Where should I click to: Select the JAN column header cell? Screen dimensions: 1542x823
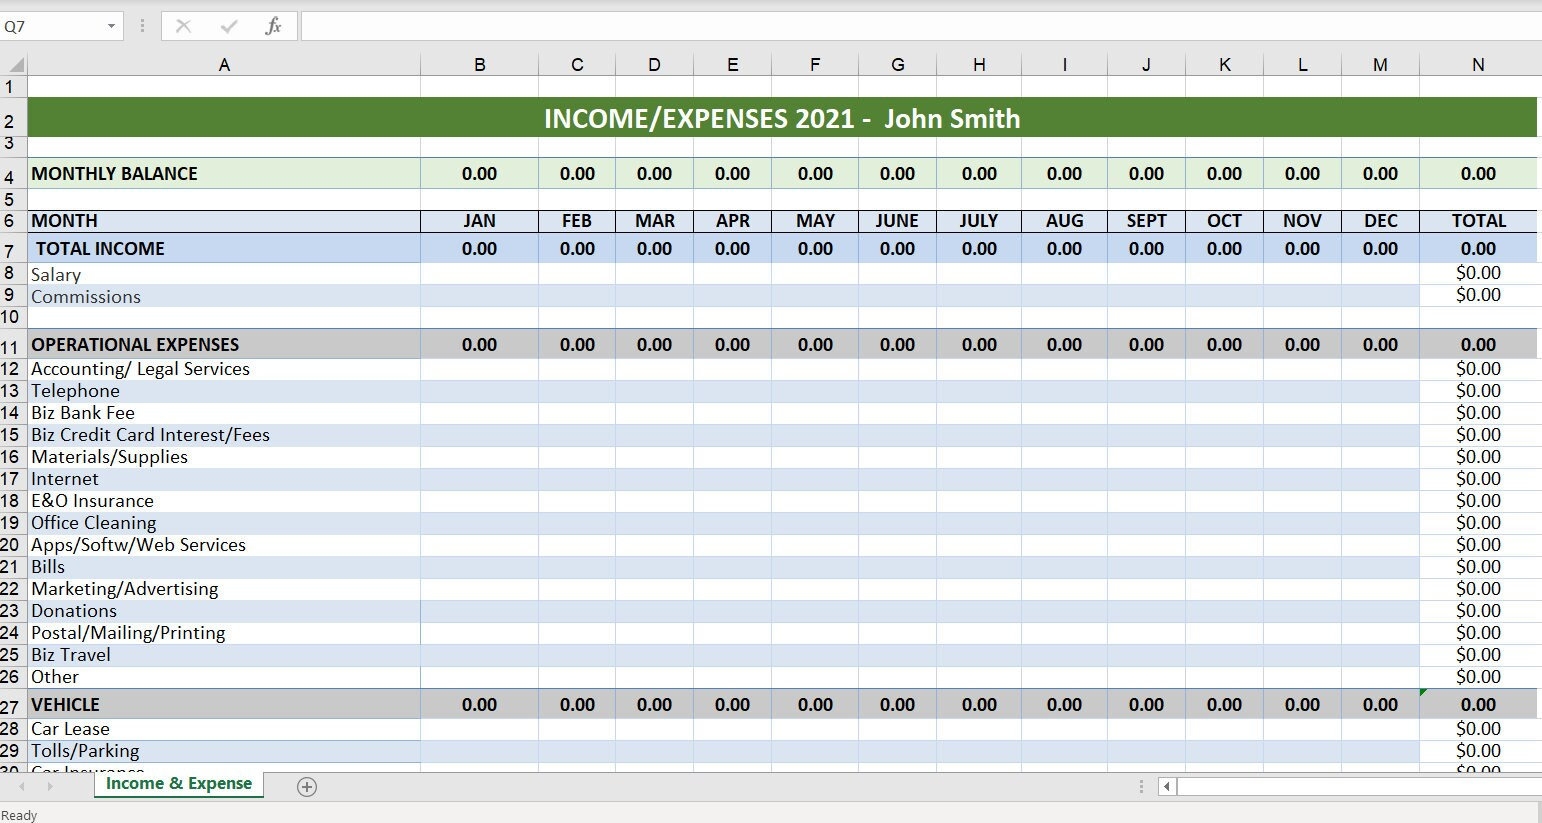(479, 220)
